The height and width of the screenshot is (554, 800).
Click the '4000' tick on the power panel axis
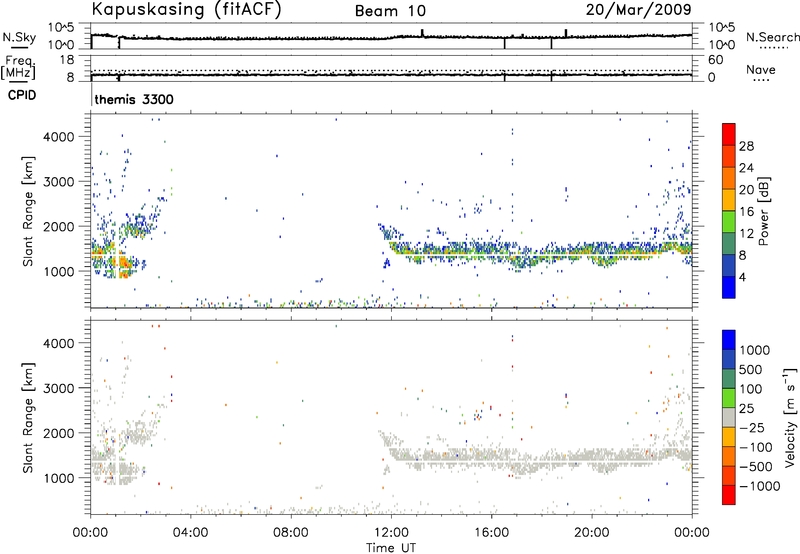pos(59,137)
